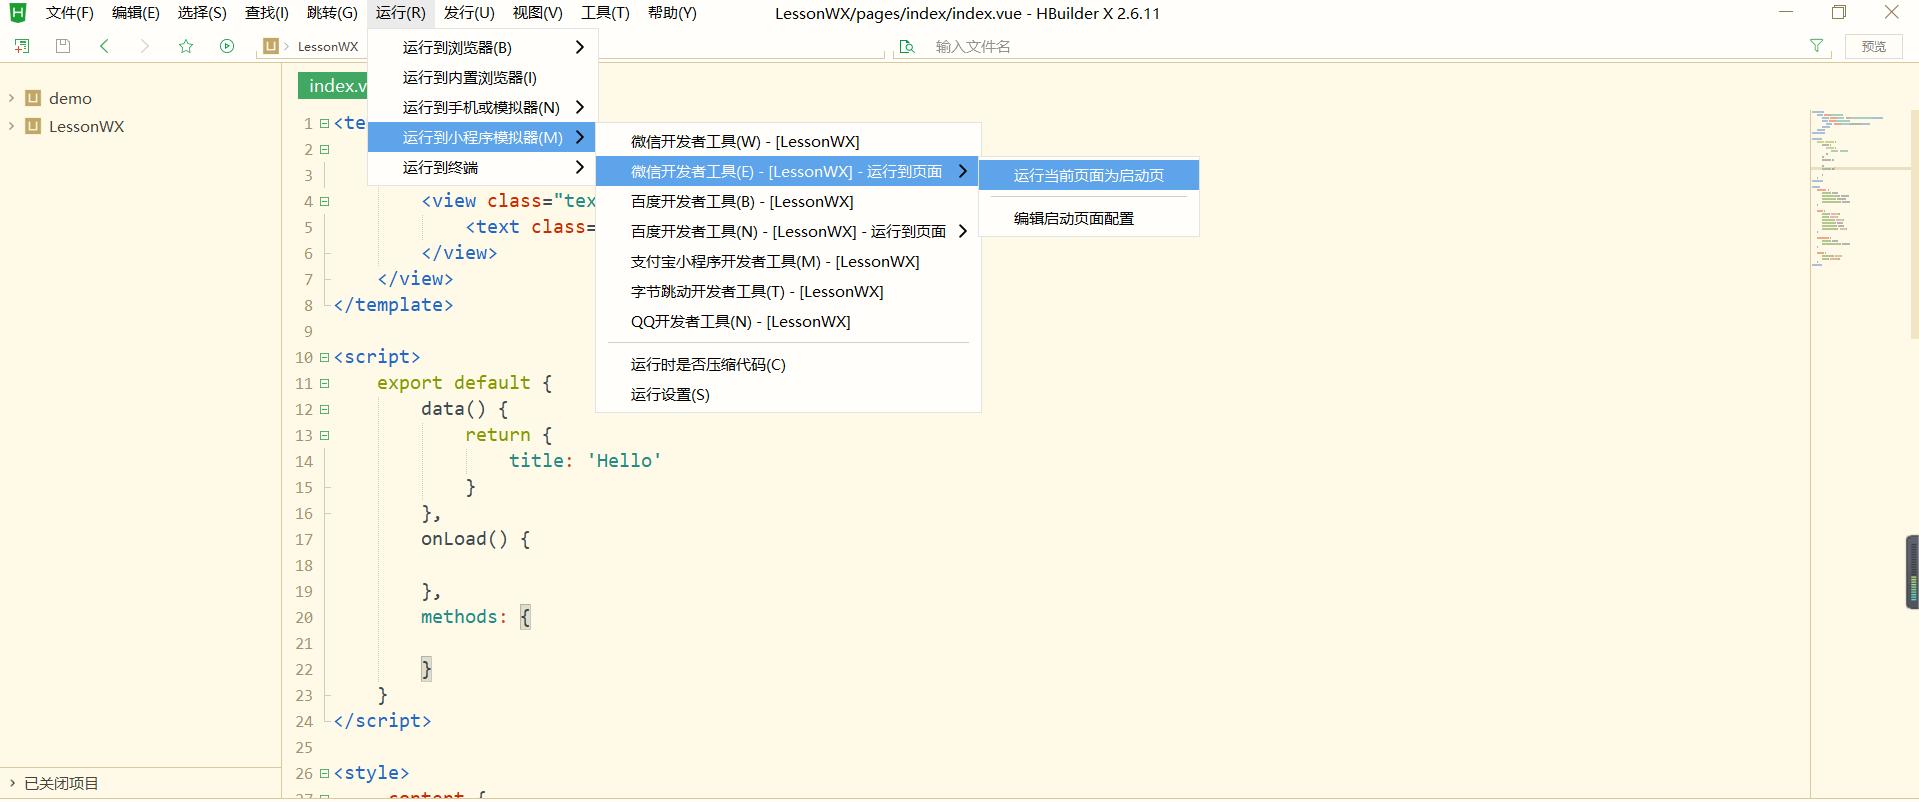Go back with the left arrow icon
This screenshot has height=802, width=1919.
click(104, 46)
